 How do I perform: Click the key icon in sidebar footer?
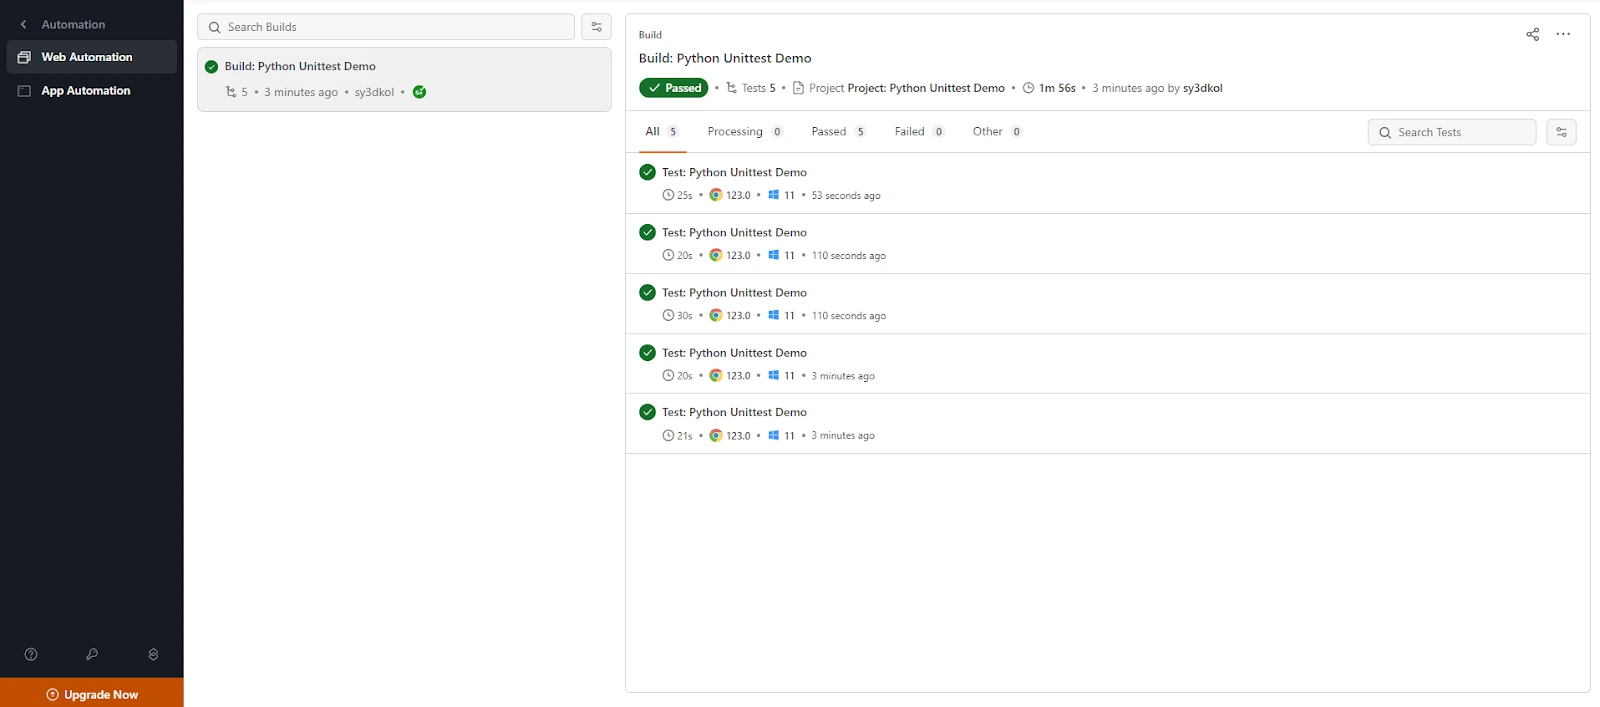point(92,654)
